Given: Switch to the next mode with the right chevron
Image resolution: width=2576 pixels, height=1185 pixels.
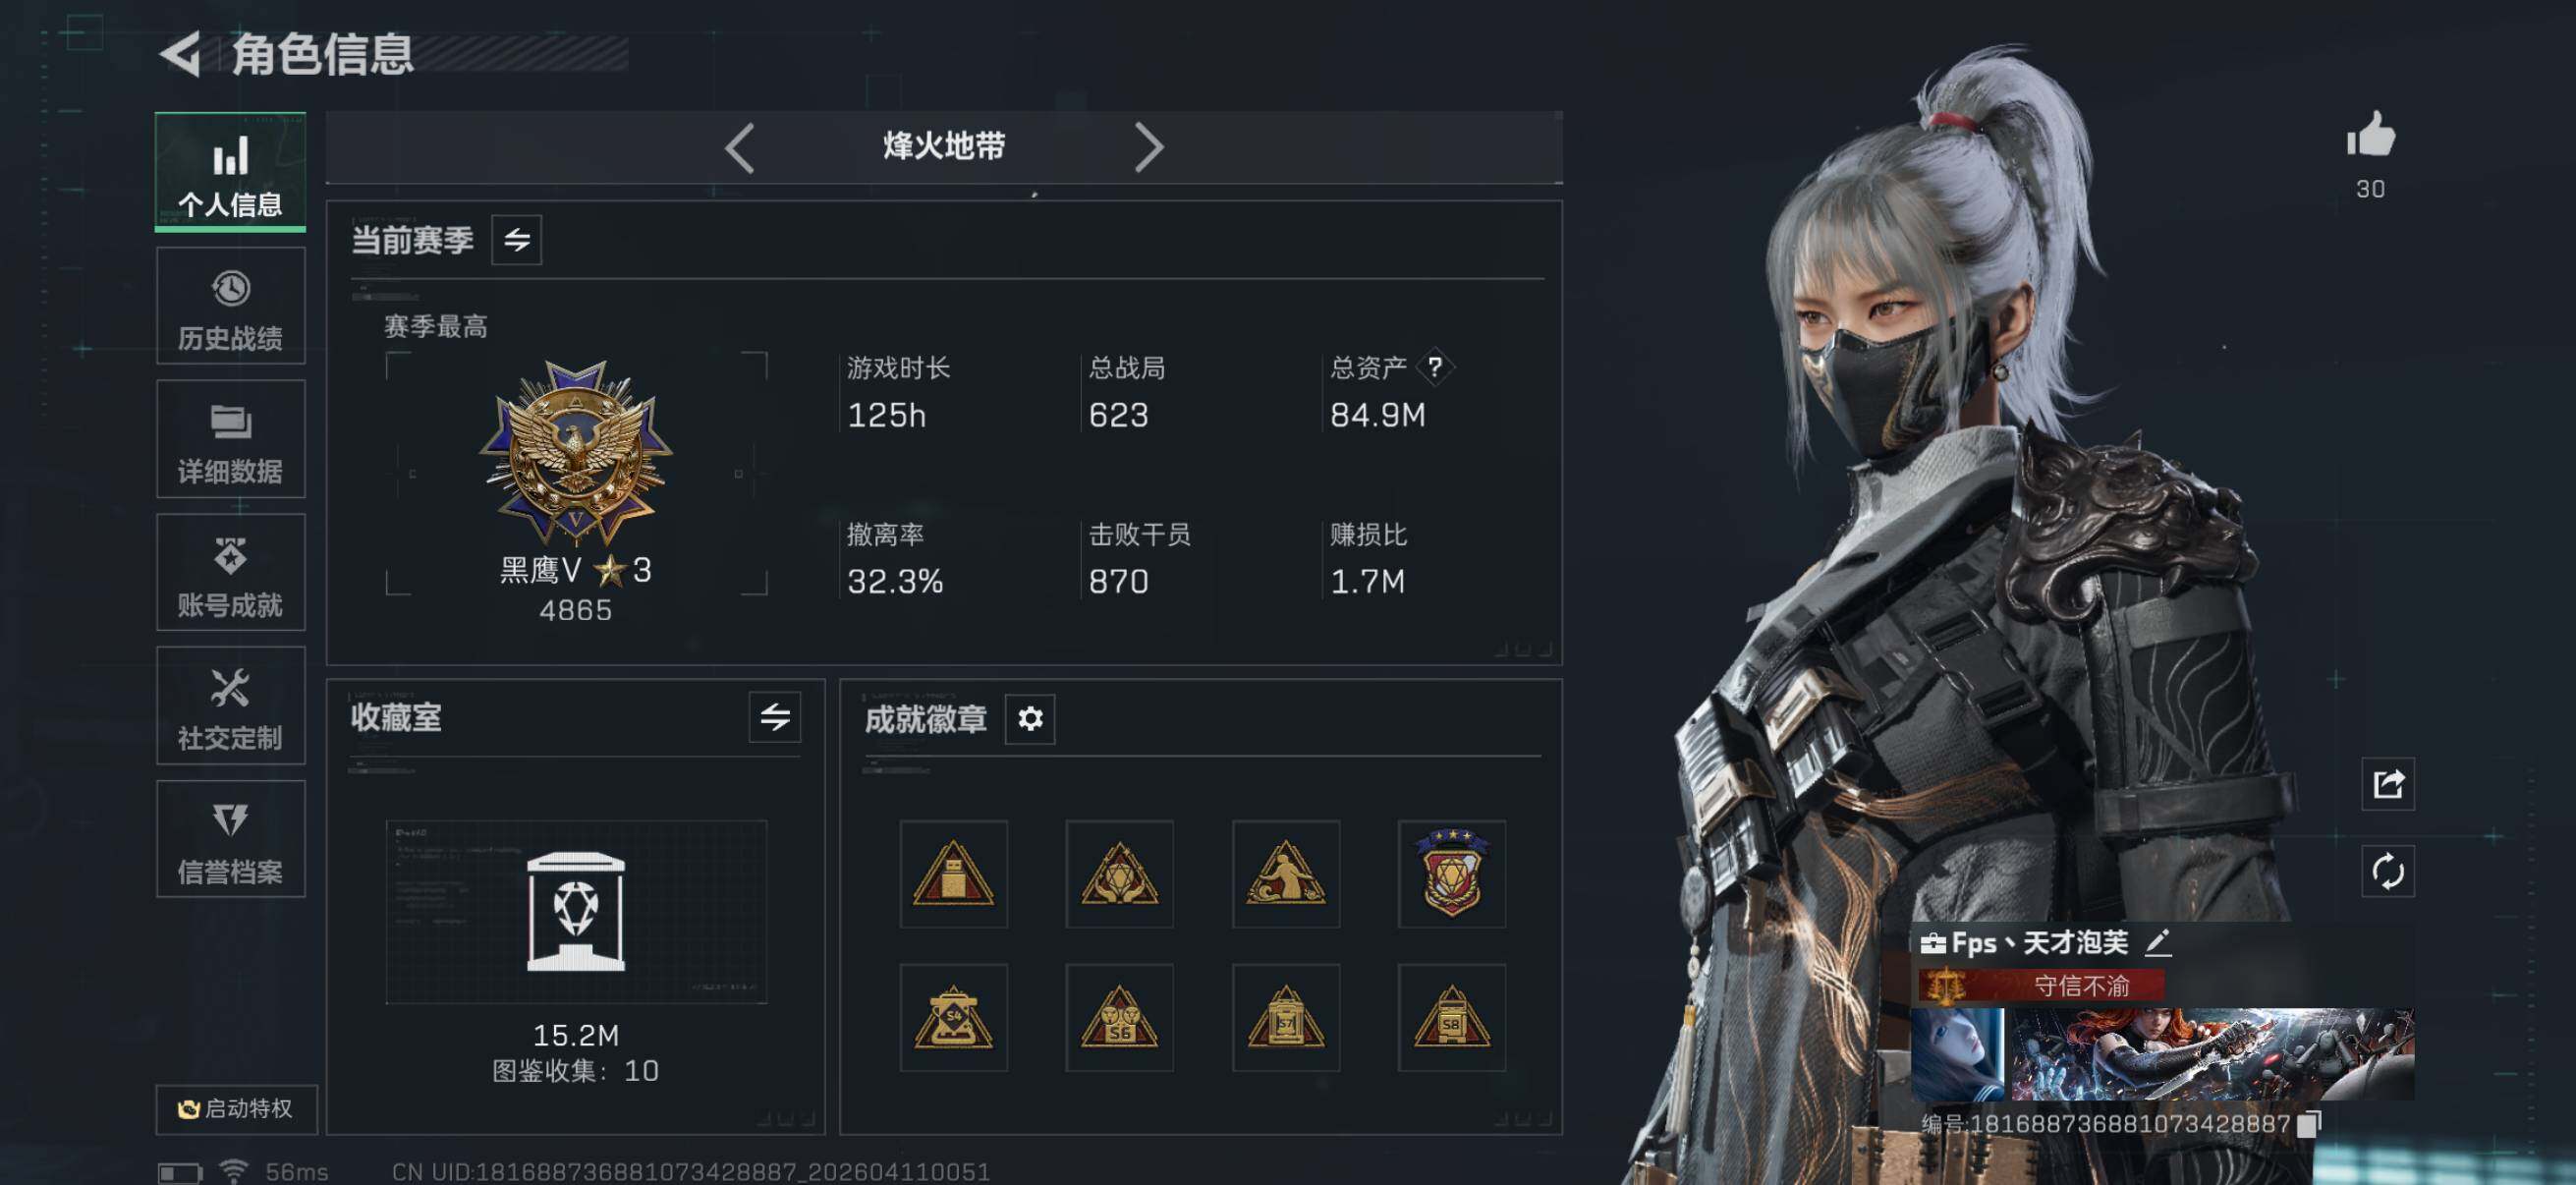Looking at the screenshot, I should (1149, 148).
